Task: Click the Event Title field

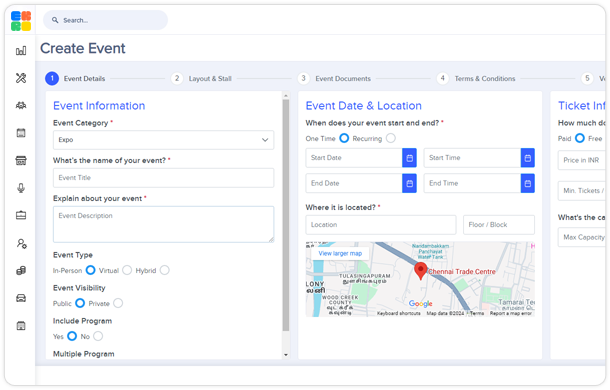Action: tap(163, 178)
